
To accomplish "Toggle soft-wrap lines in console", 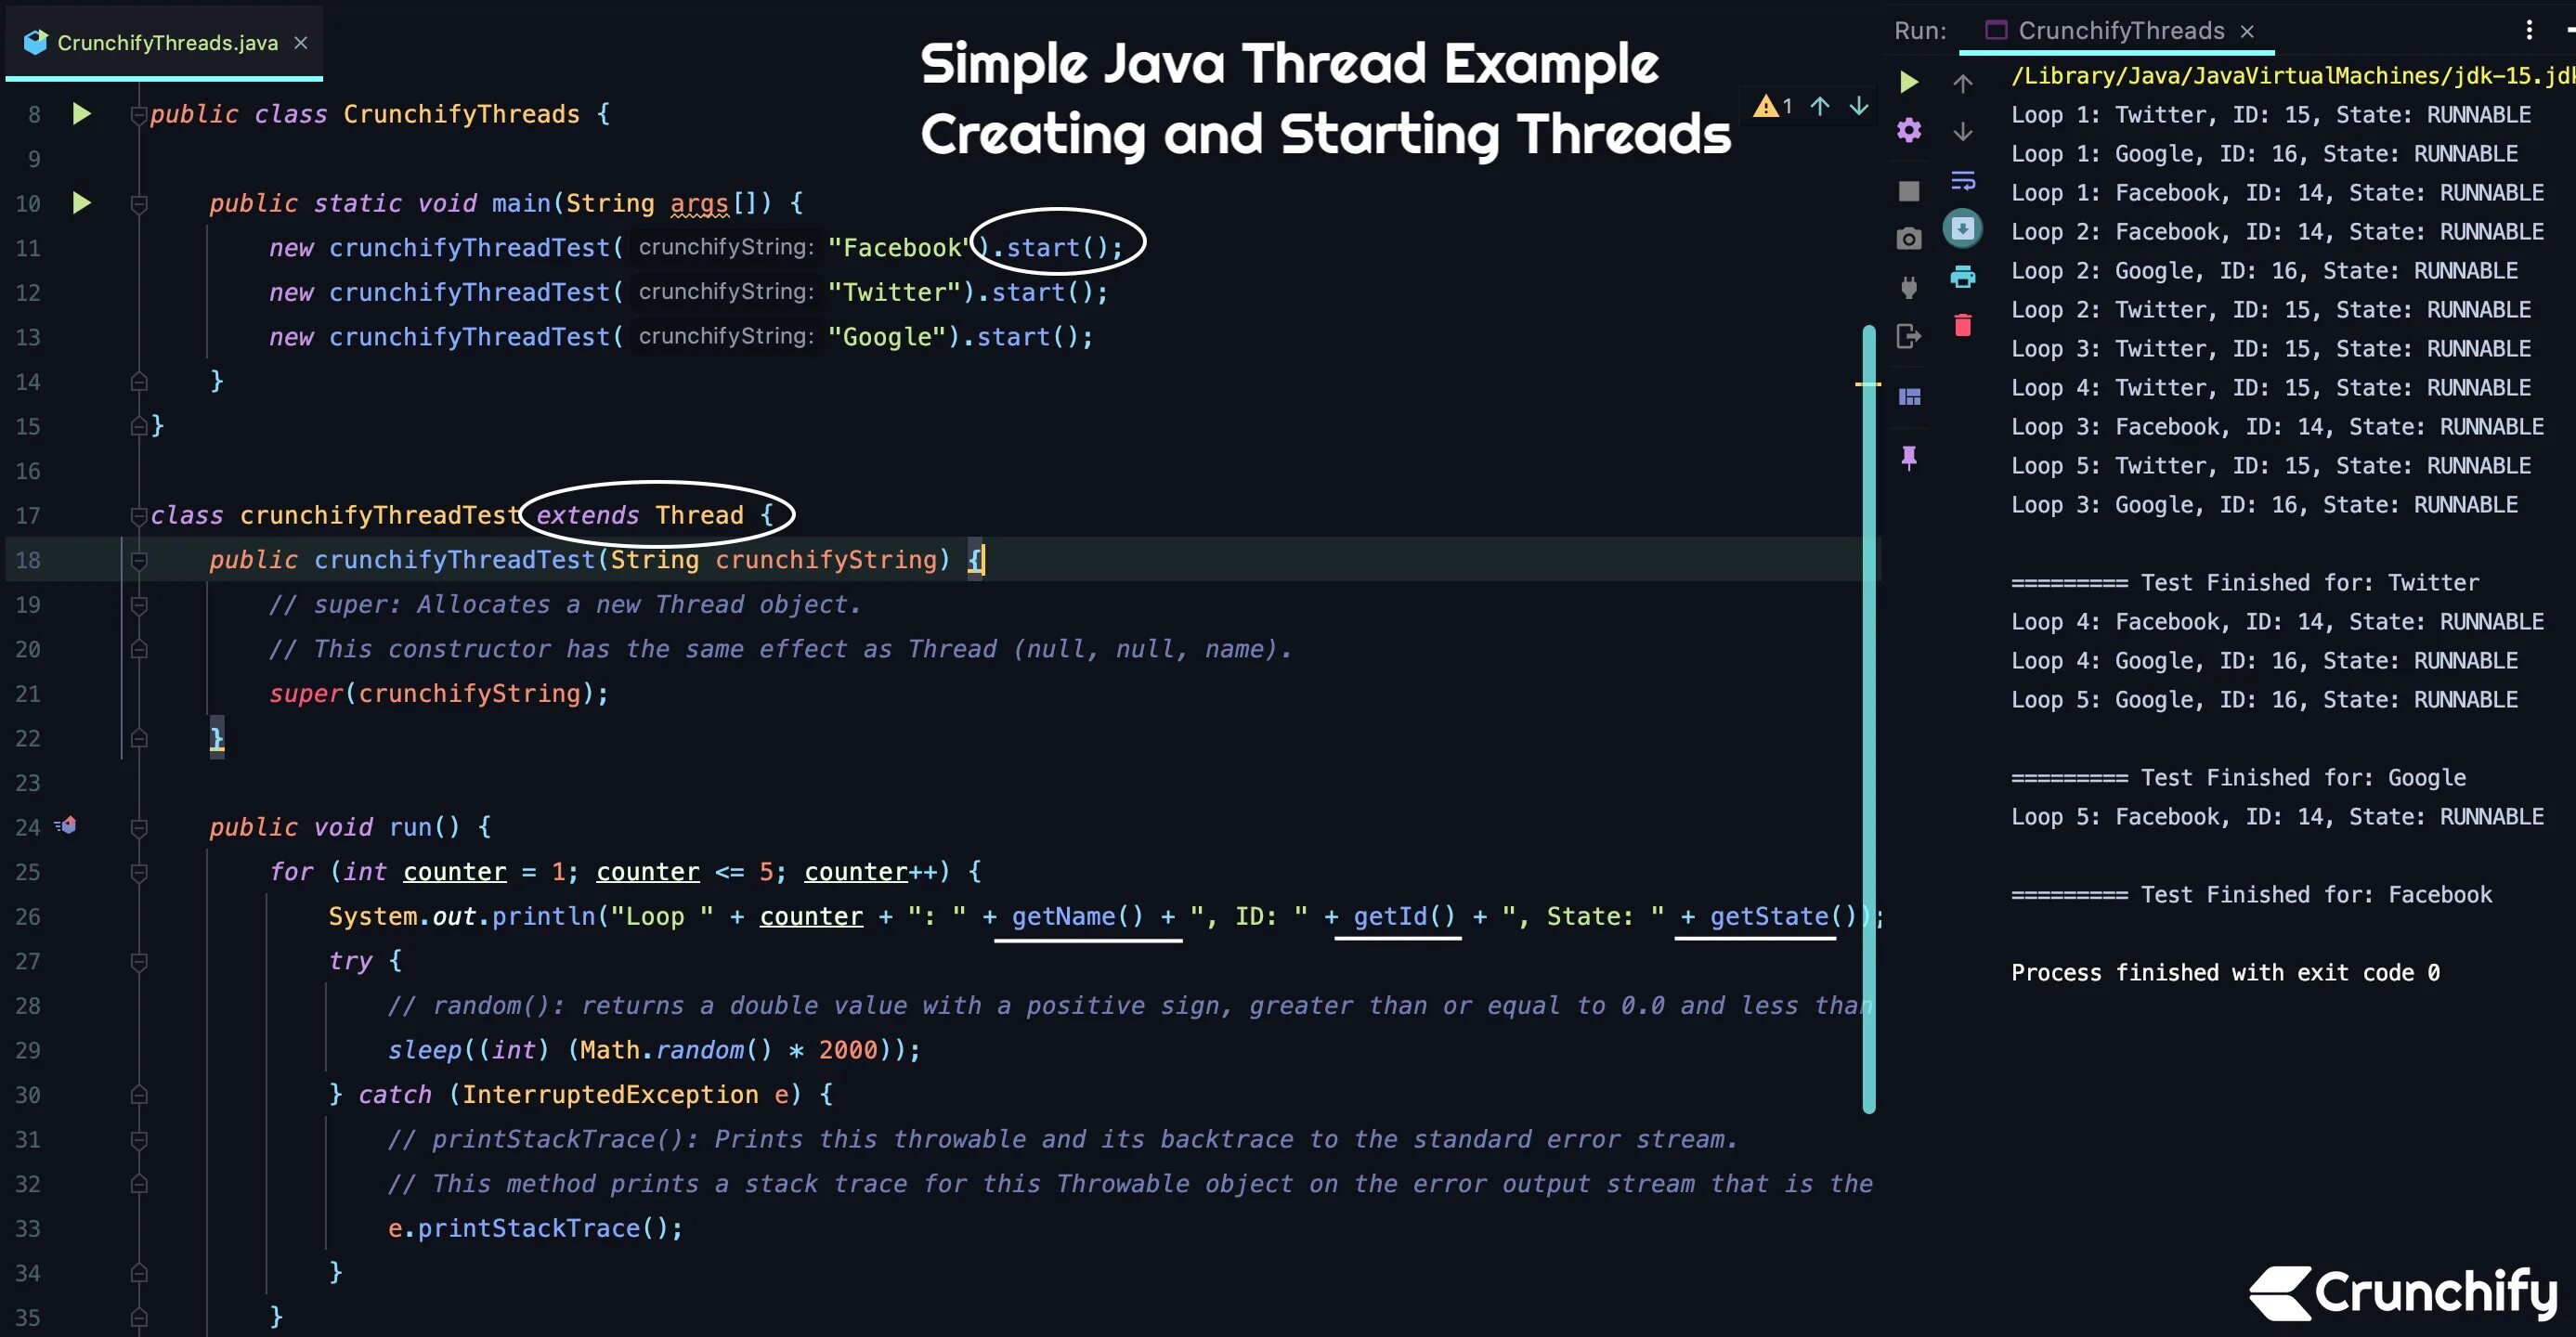I will pos(1962,181).
